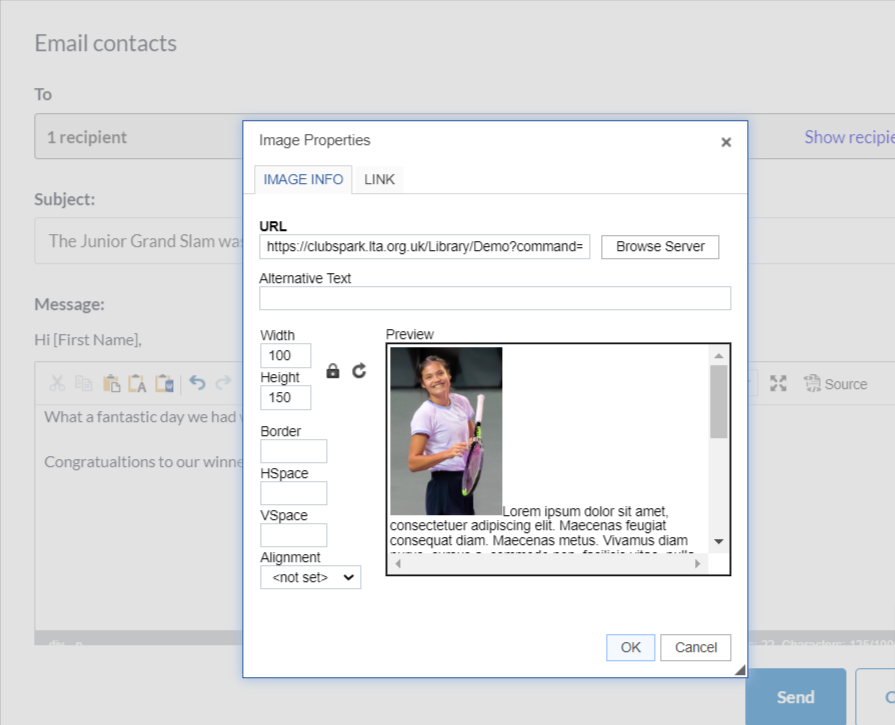Select the Width field
The image size is (895, 725).
(x=285, y=356)
